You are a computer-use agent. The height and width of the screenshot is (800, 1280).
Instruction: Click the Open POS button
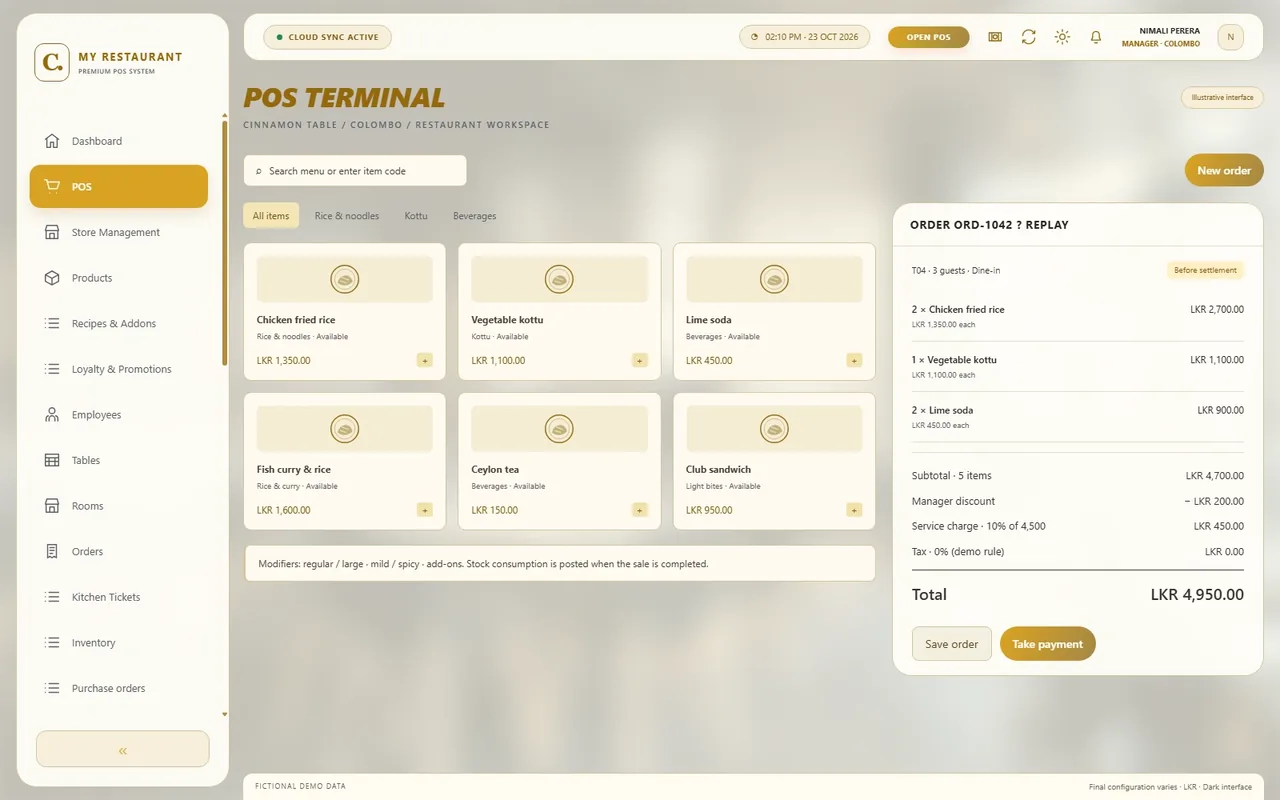pyautogui.click(x=928, y=37)
